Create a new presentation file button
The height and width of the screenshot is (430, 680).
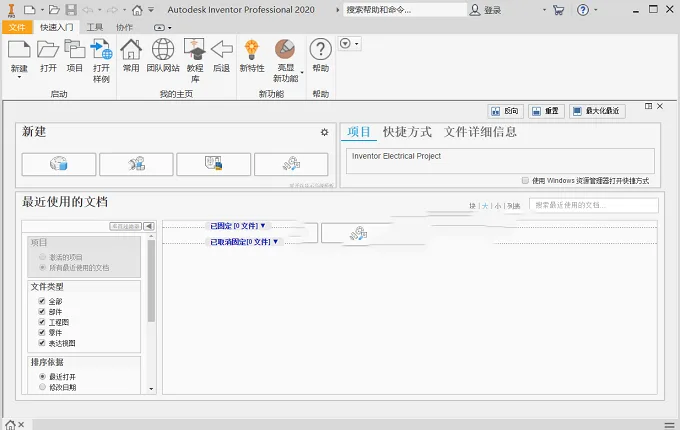point(291,164)
